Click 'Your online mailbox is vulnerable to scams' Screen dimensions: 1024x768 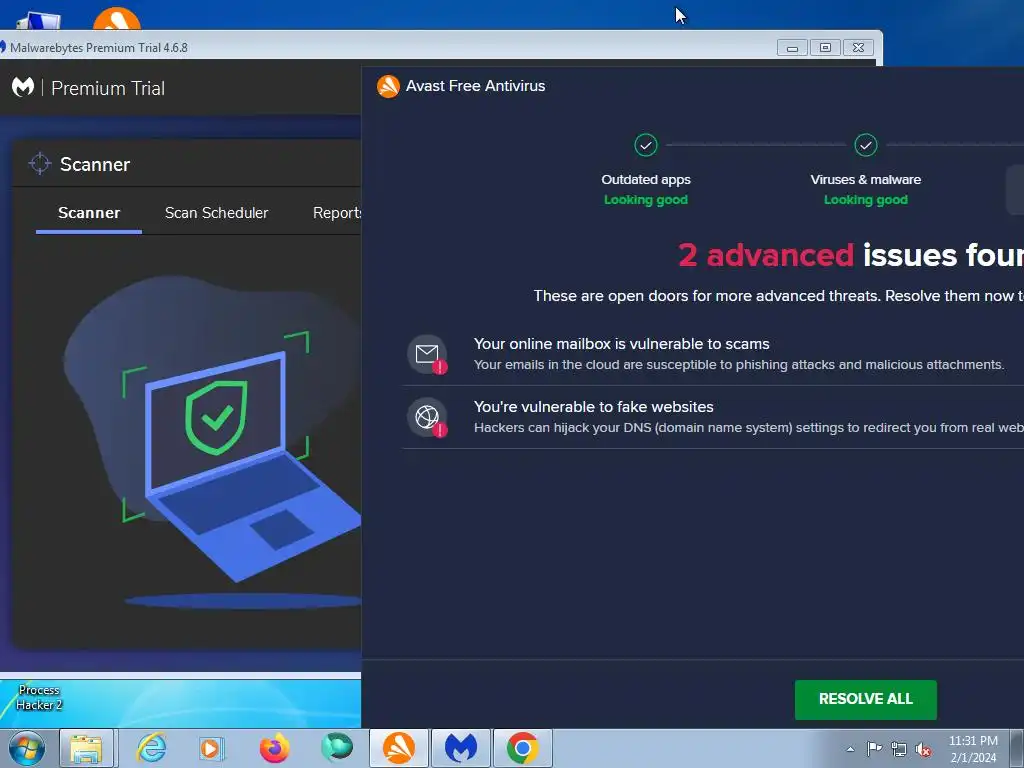[x=621, y=344]
